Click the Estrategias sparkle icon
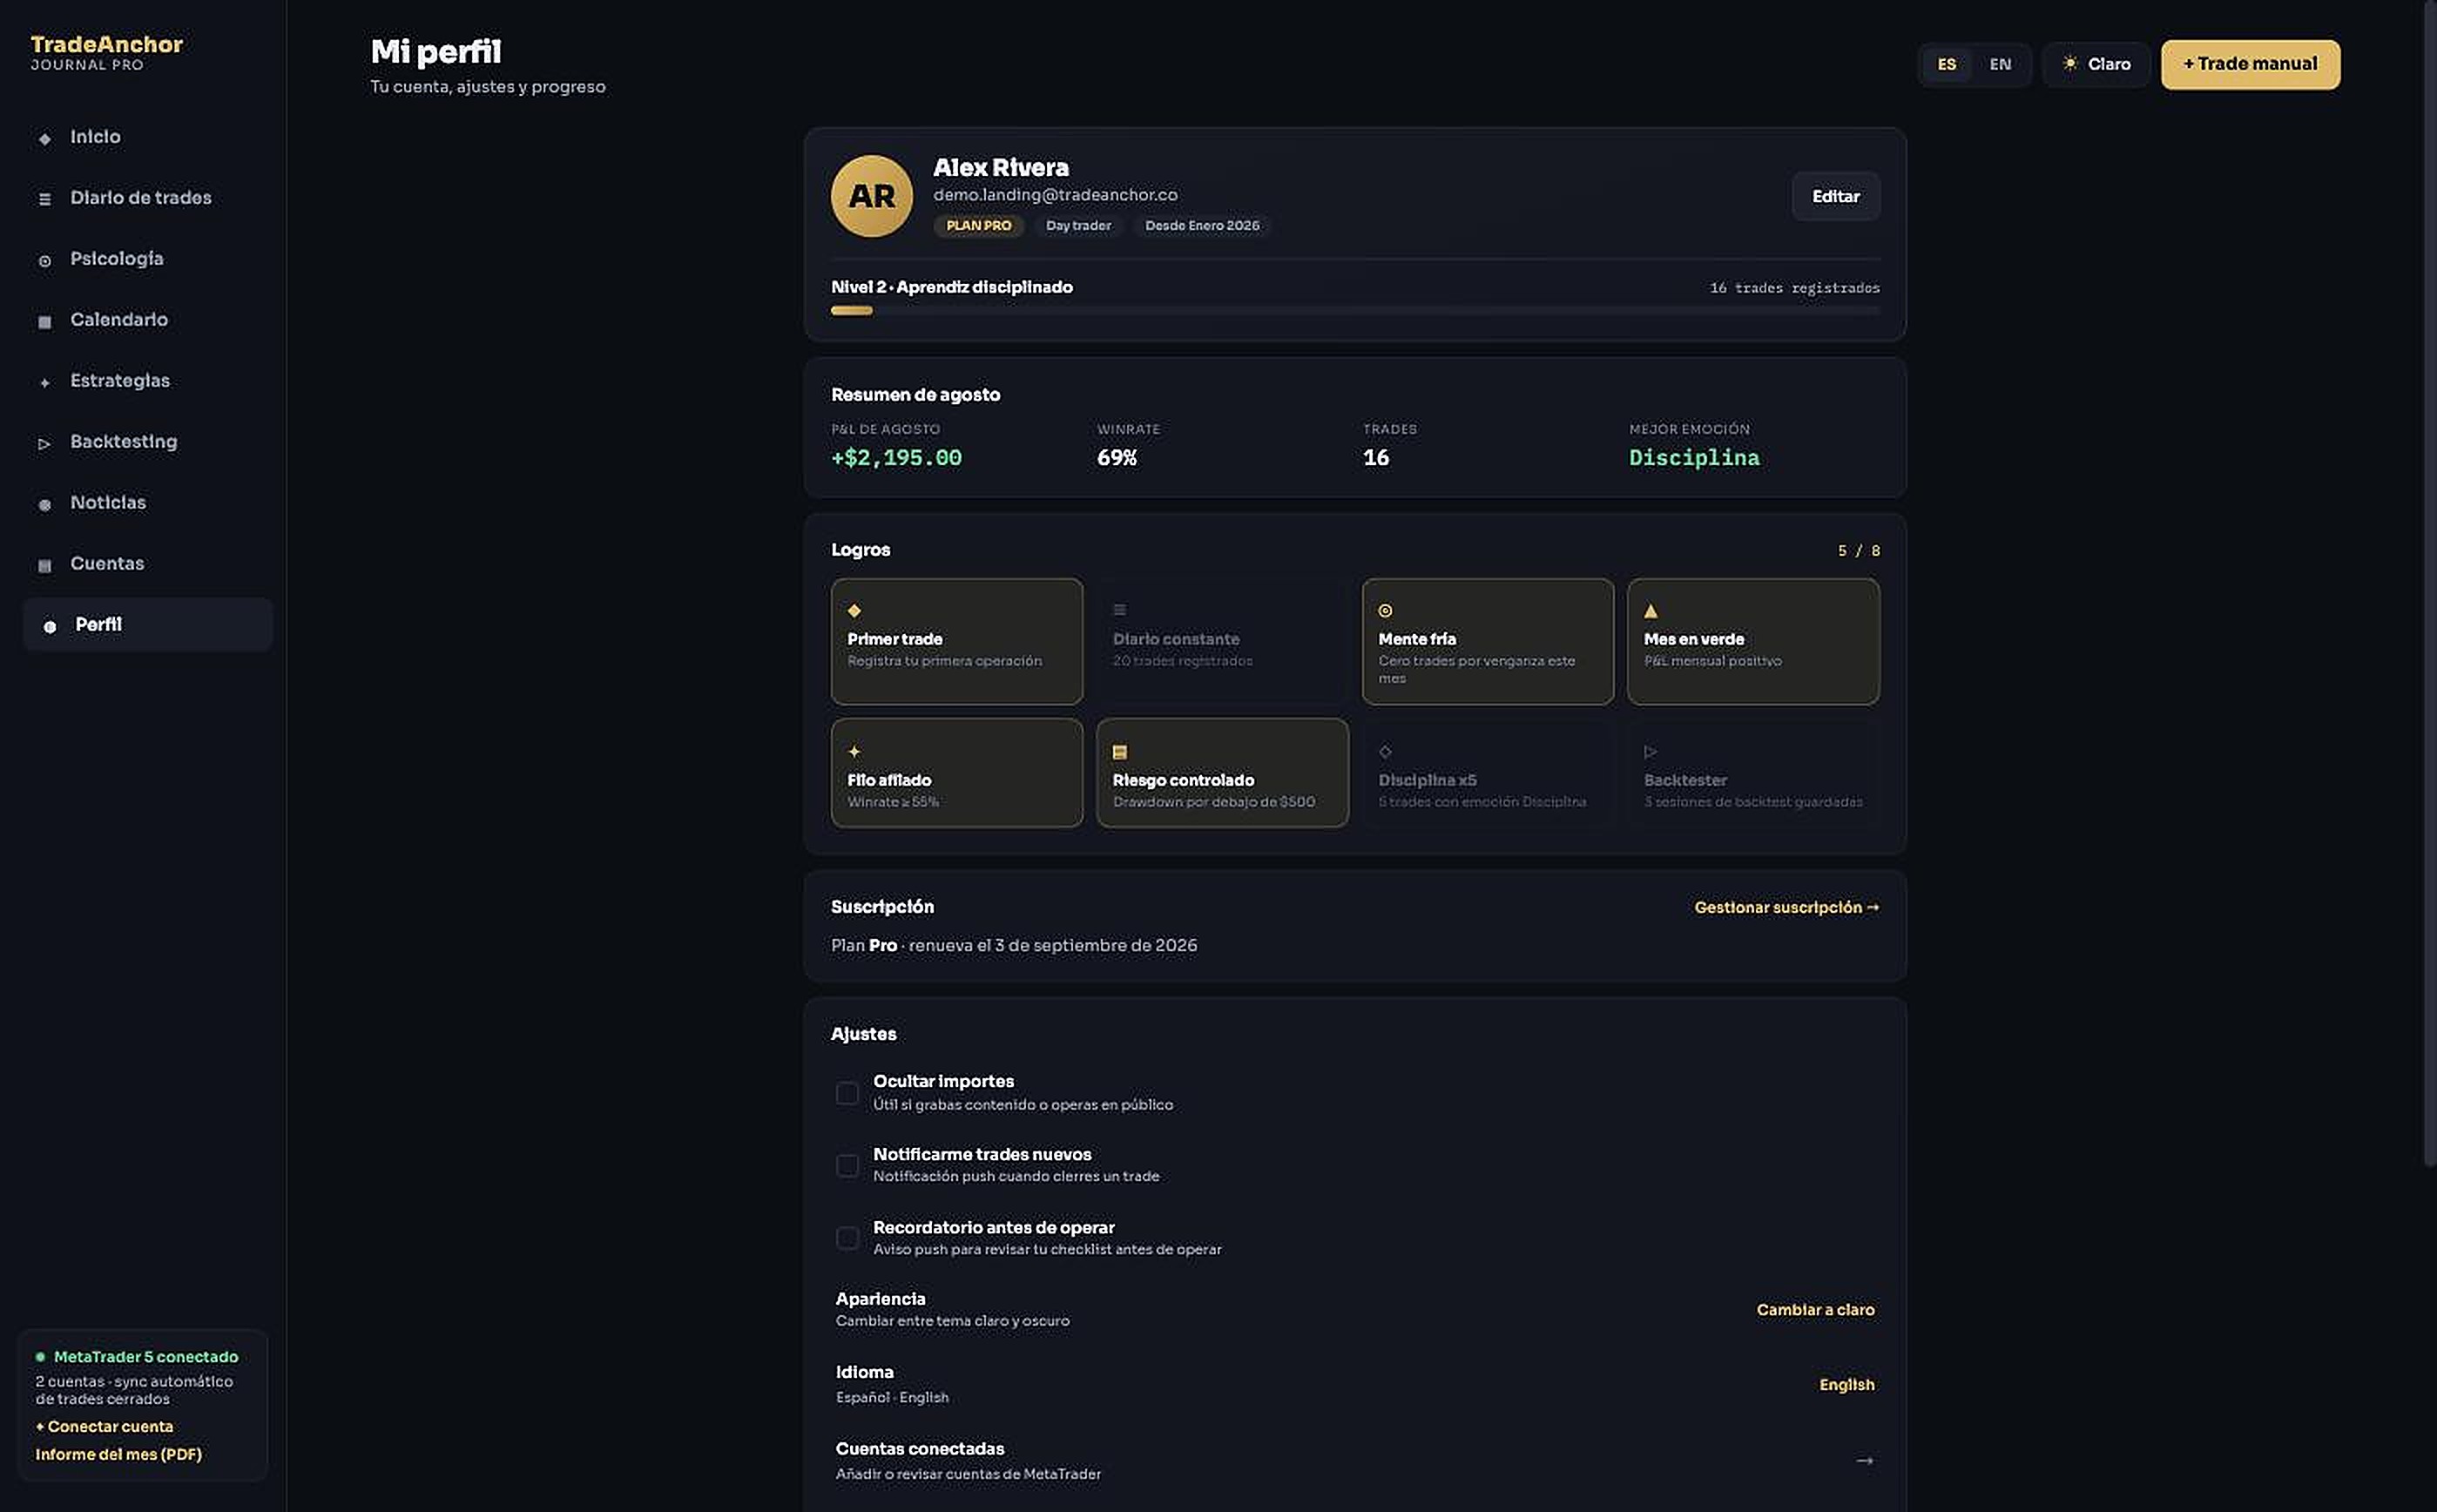Screen dimensions: 2437x1512 pos(44,382)
